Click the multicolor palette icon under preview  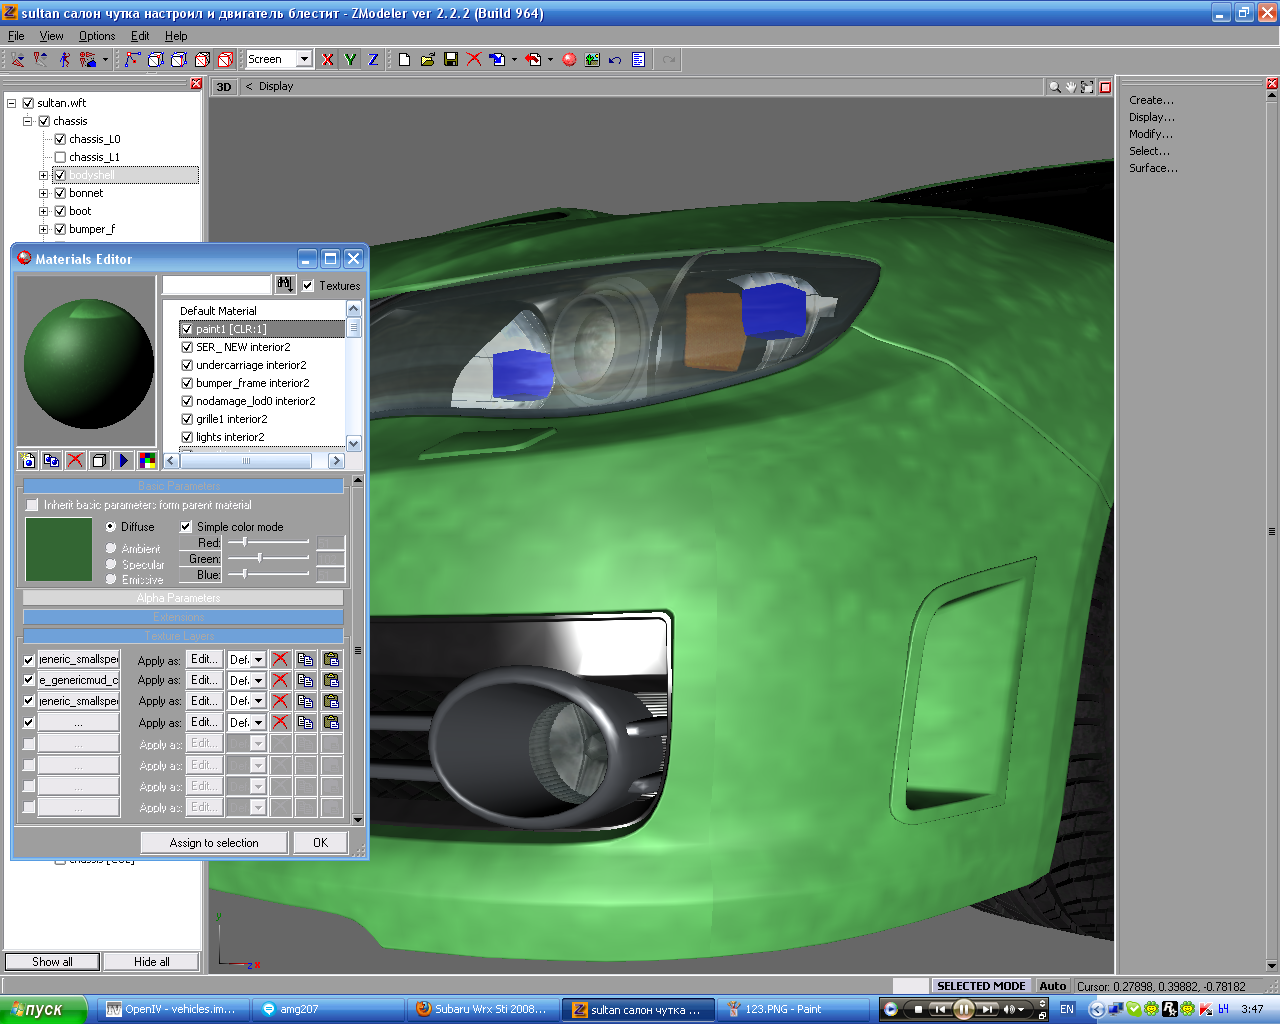click(147, 460)
